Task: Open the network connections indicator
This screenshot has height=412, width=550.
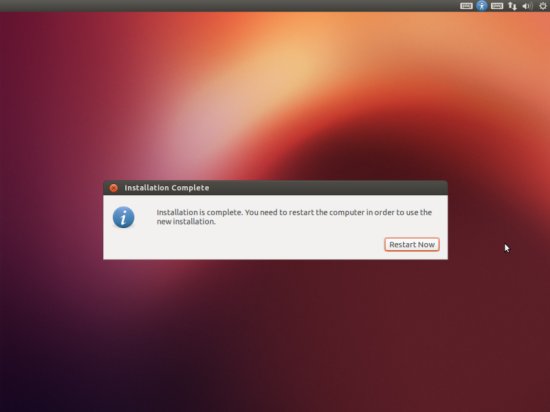Action: point(512,6)
